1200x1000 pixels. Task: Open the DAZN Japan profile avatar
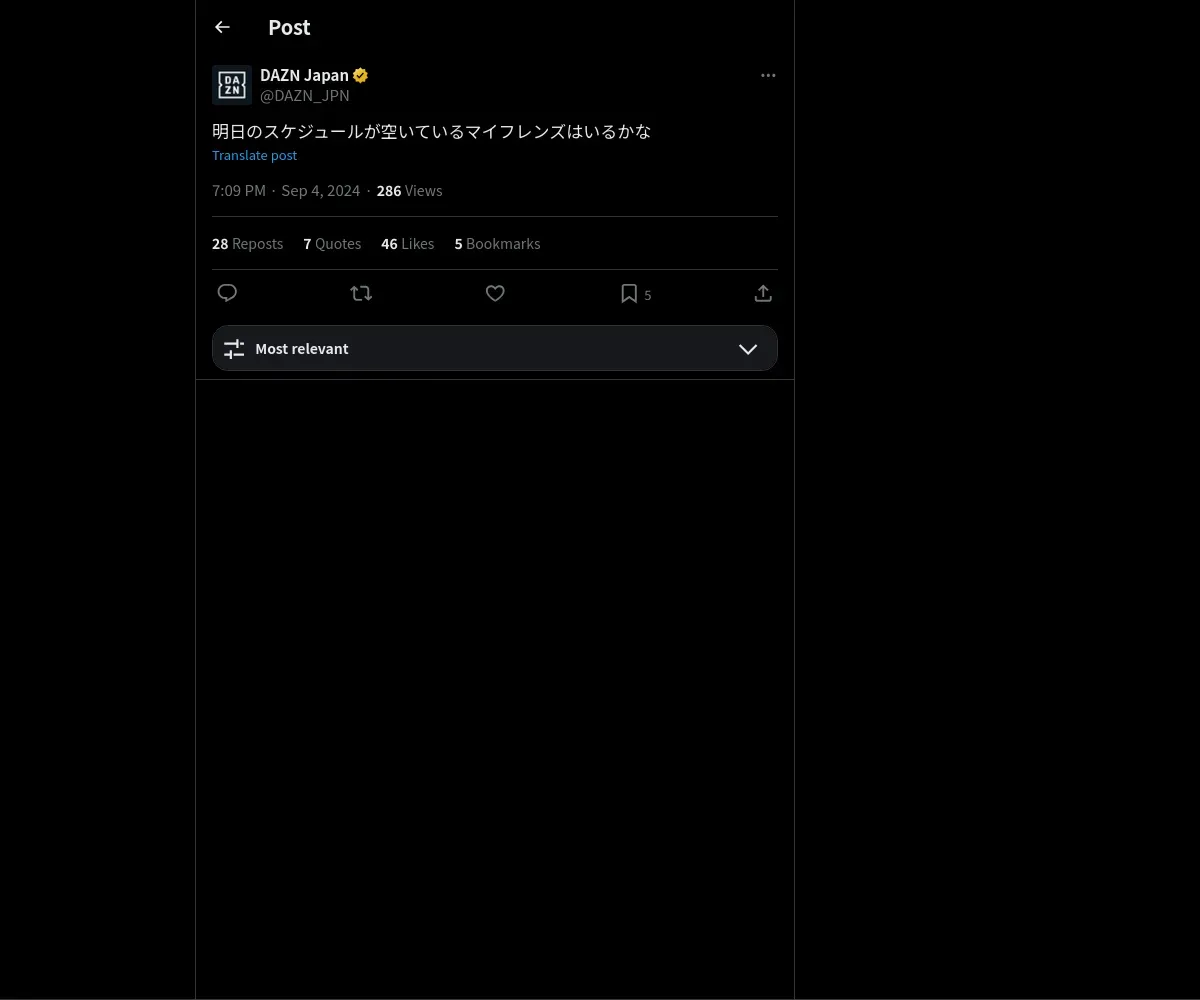[x=232, y=85]
